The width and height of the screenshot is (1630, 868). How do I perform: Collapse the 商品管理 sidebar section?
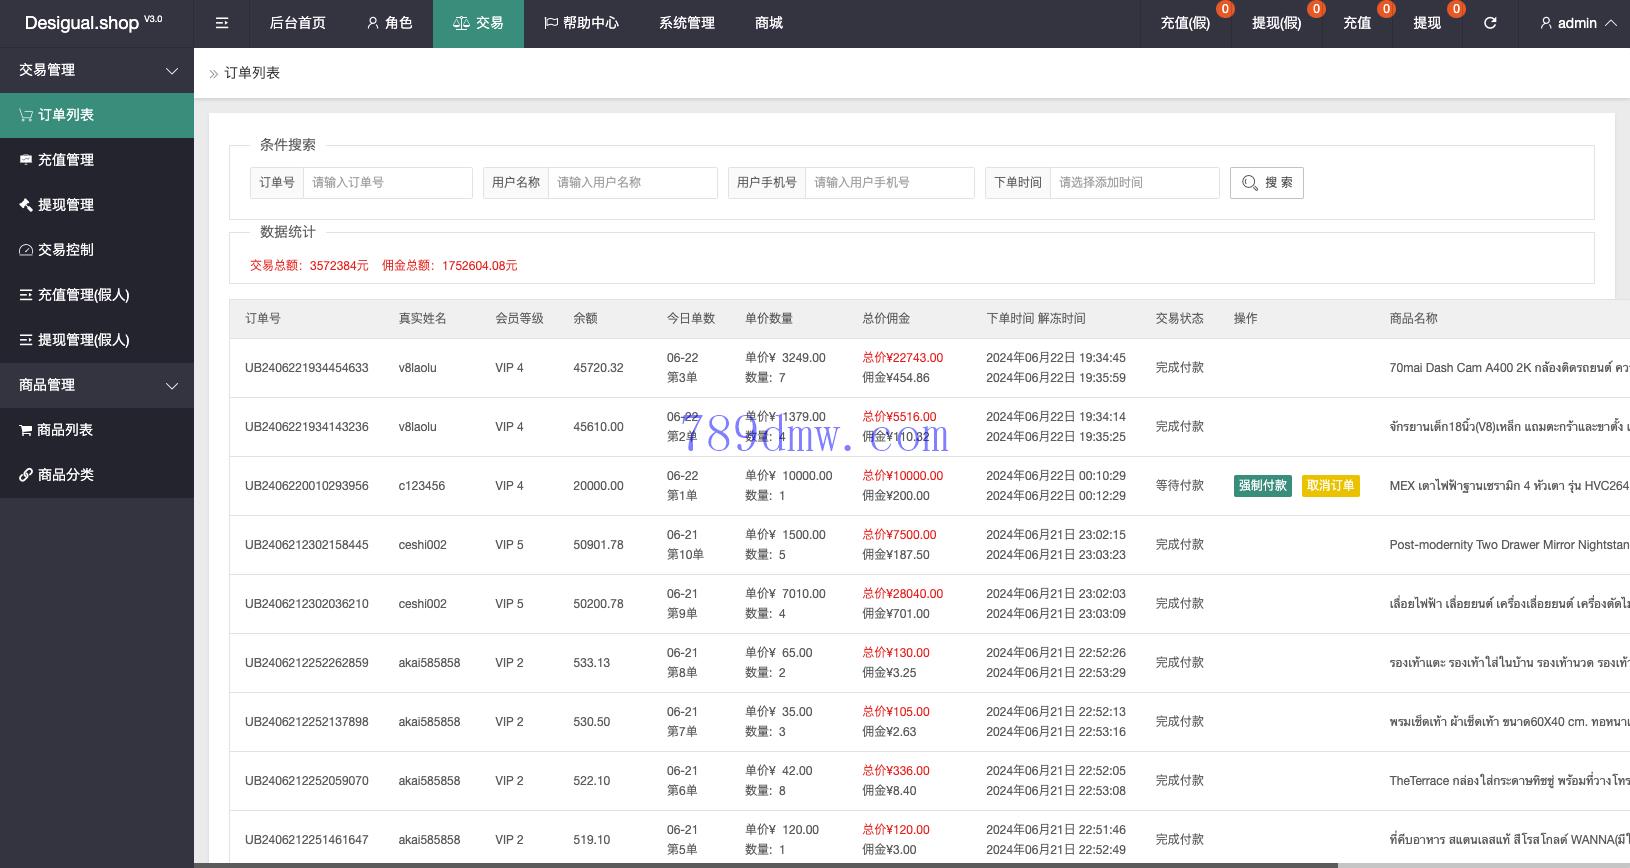pyautogui.click(x=97, y=385)
